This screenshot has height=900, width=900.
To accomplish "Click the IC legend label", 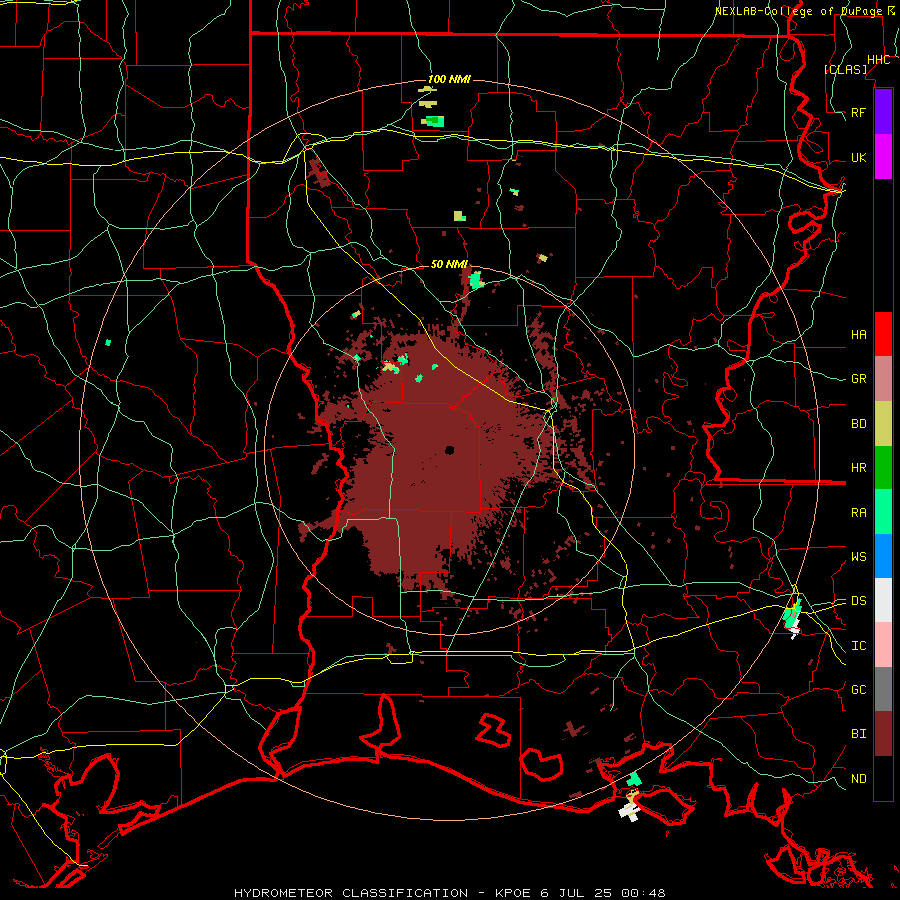I will click(858, 646).
